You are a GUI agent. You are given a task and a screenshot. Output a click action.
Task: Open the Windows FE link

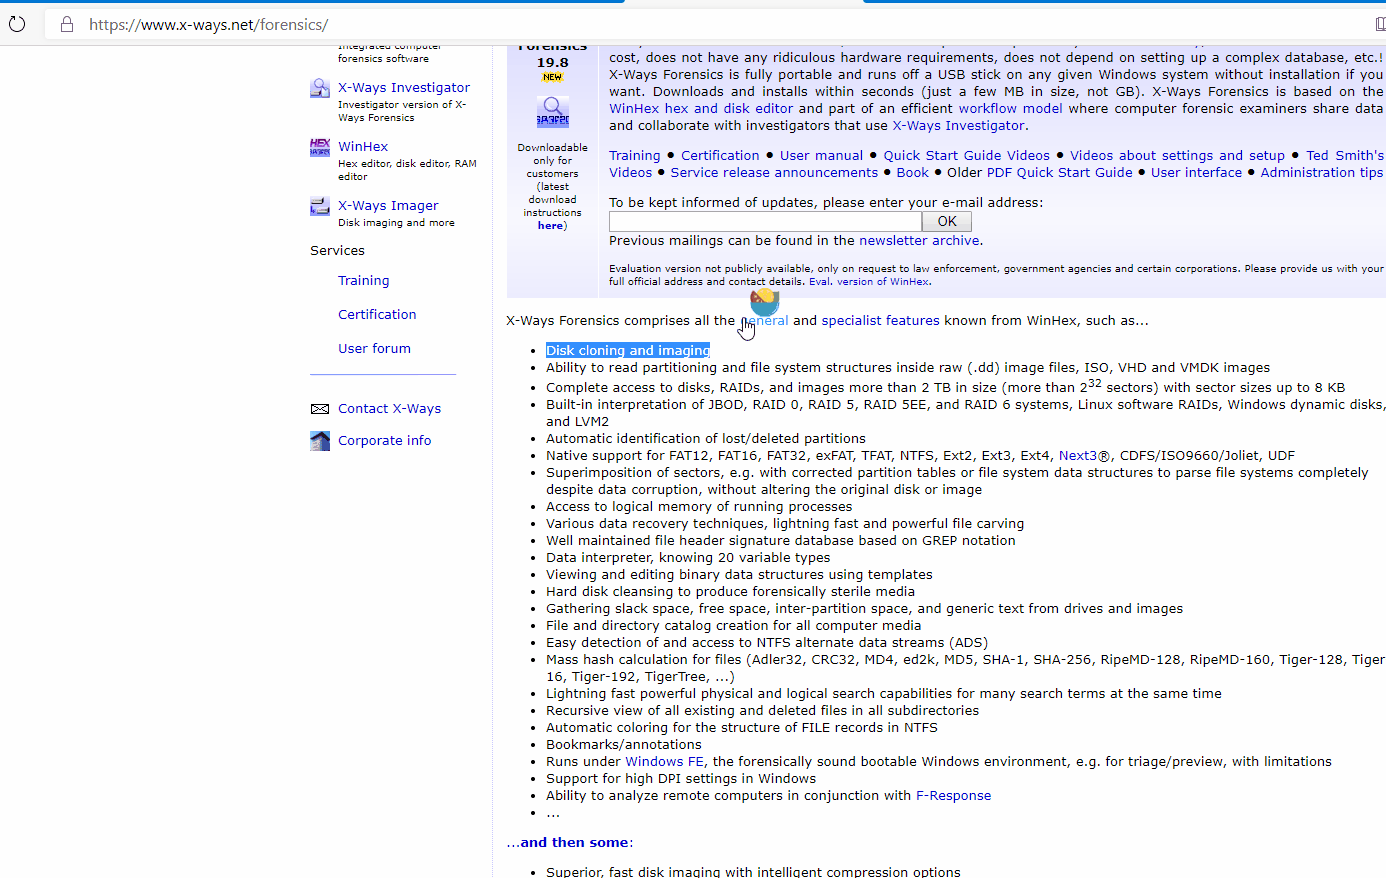[x=664, y=762]
